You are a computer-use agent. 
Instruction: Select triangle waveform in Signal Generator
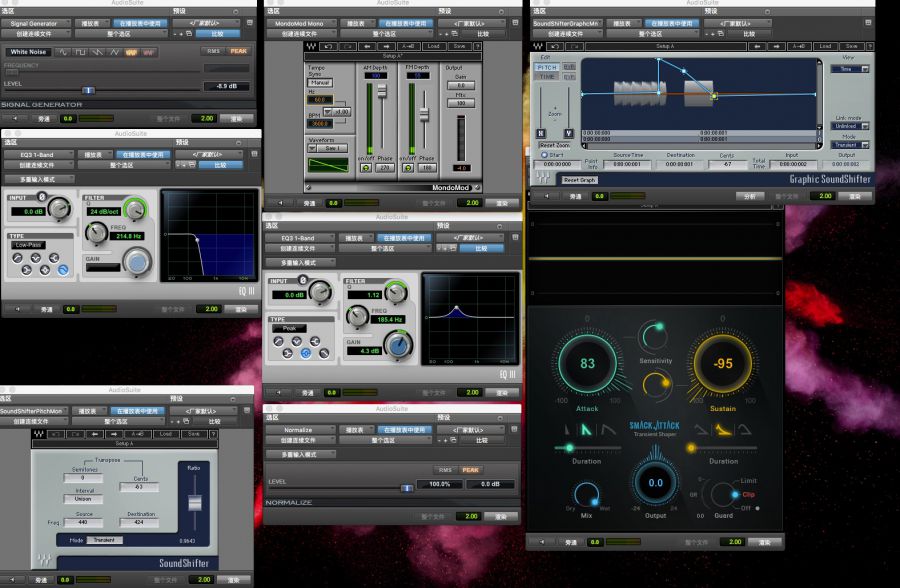(x=115, y=52)
